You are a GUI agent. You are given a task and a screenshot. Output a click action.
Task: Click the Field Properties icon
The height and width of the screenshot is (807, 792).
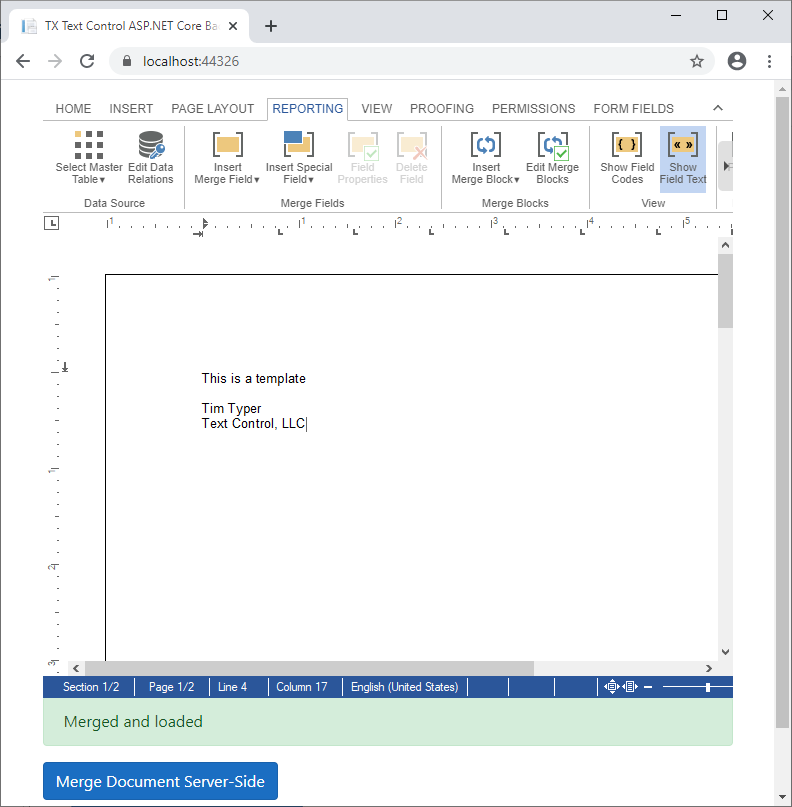click(x=362, y=158)
